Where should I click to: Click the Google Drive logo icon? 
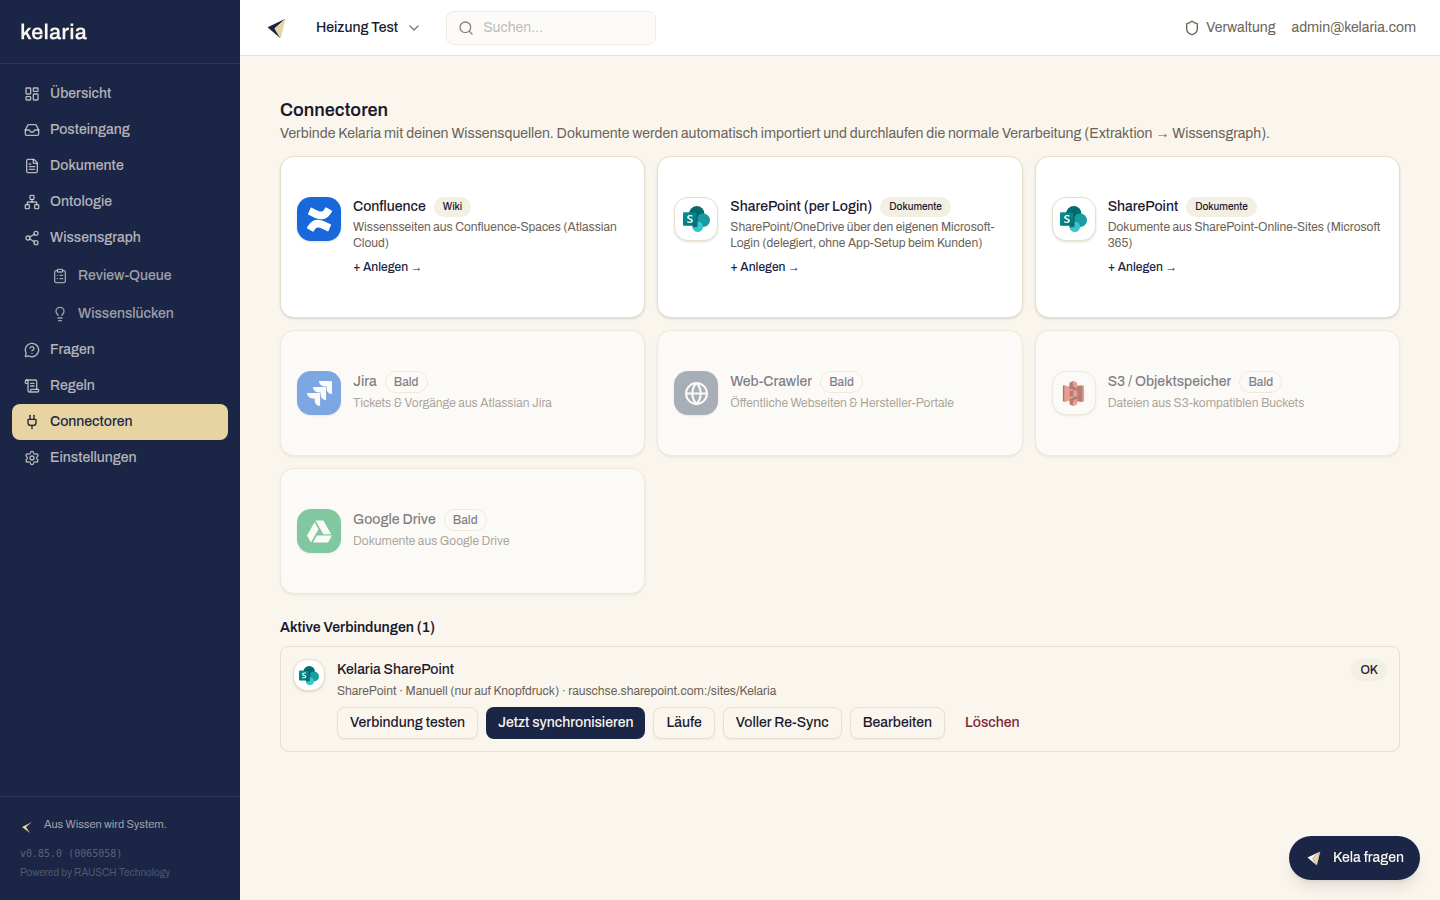pos(319,531)
